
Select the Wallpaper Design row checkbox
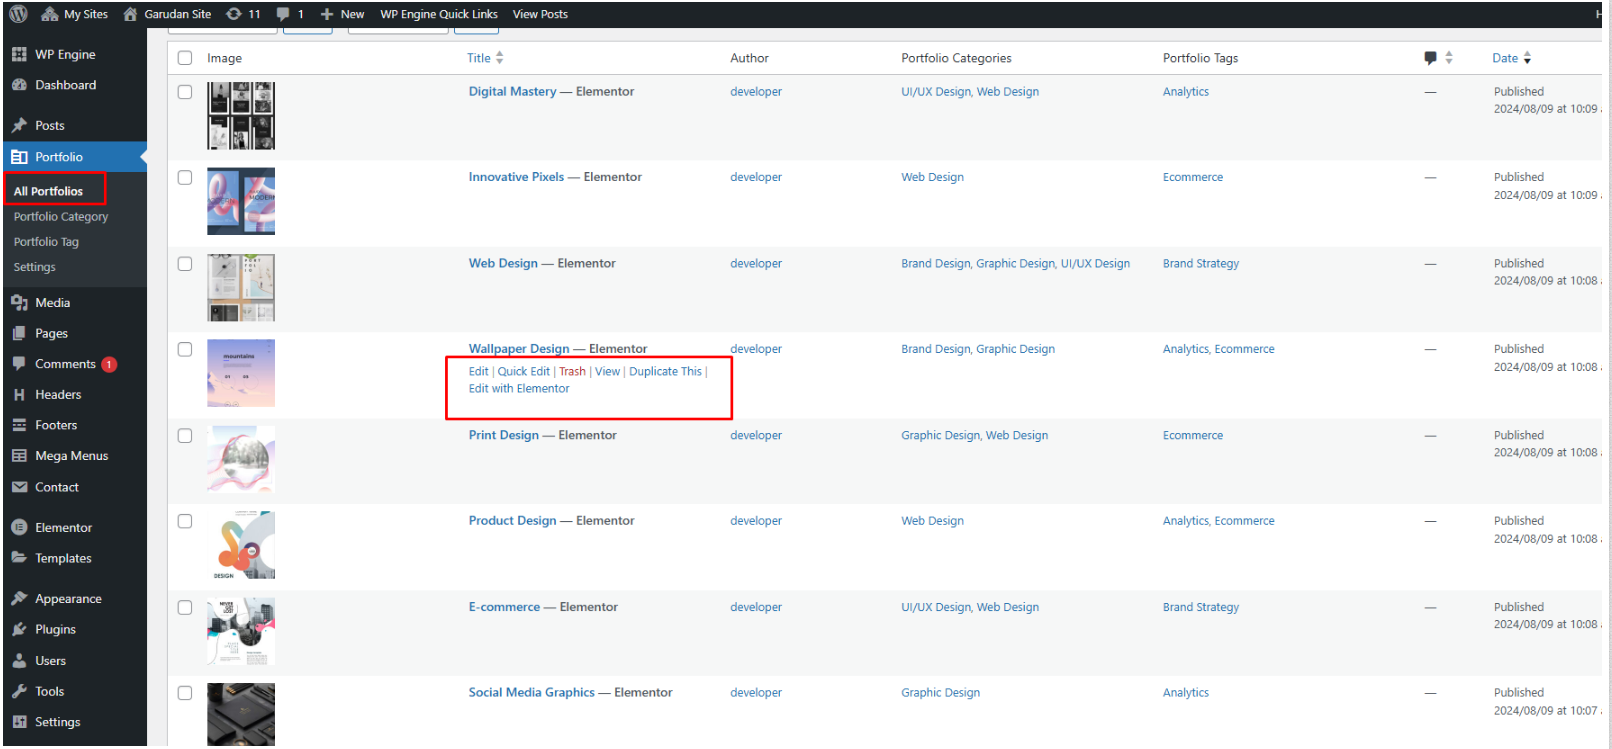[x=185, y=350]
